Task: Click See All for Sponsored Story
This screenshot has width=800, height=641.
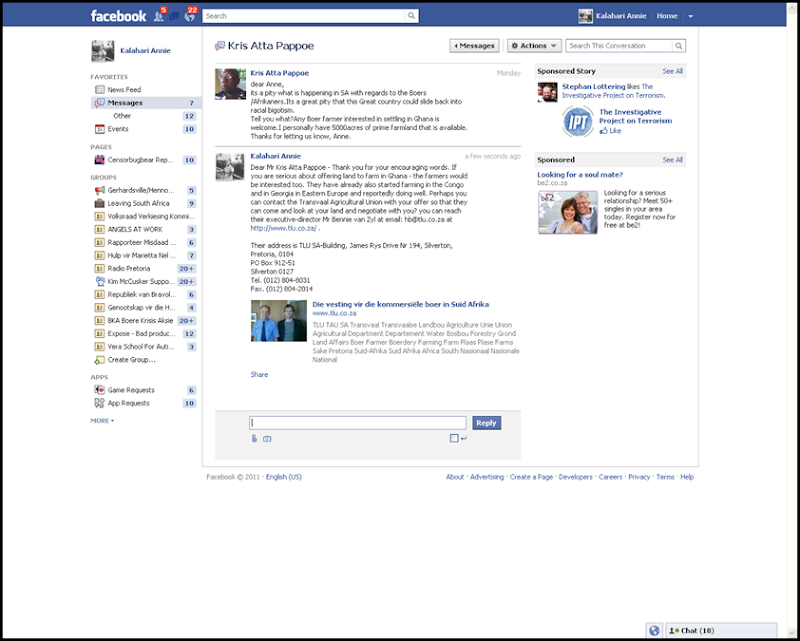Action: pyautogui.click(x=672, y=71)
